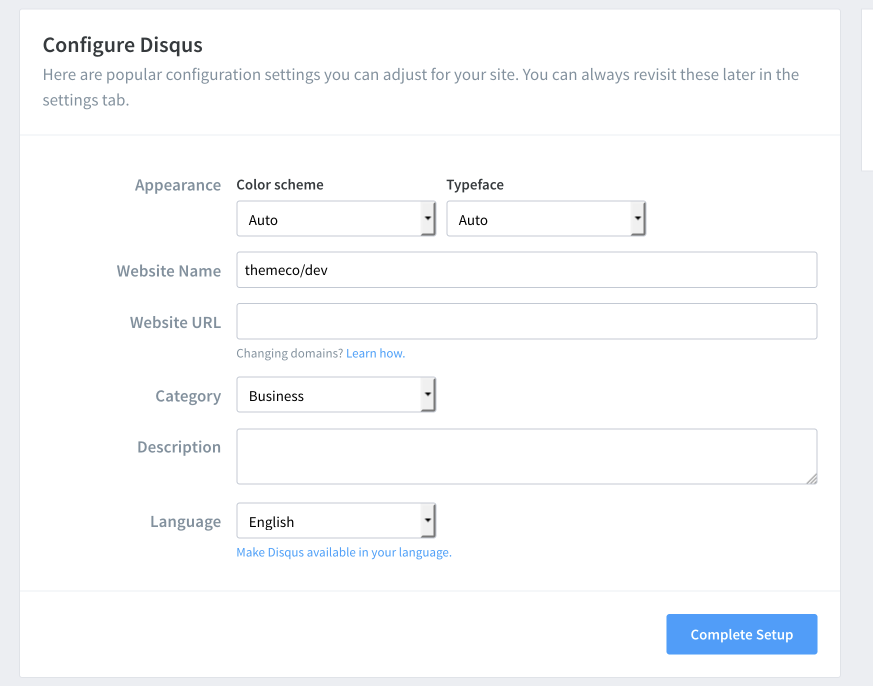Click the "Color scheme" label
Viewport: 873px width, 686px height.
[280, 185]
